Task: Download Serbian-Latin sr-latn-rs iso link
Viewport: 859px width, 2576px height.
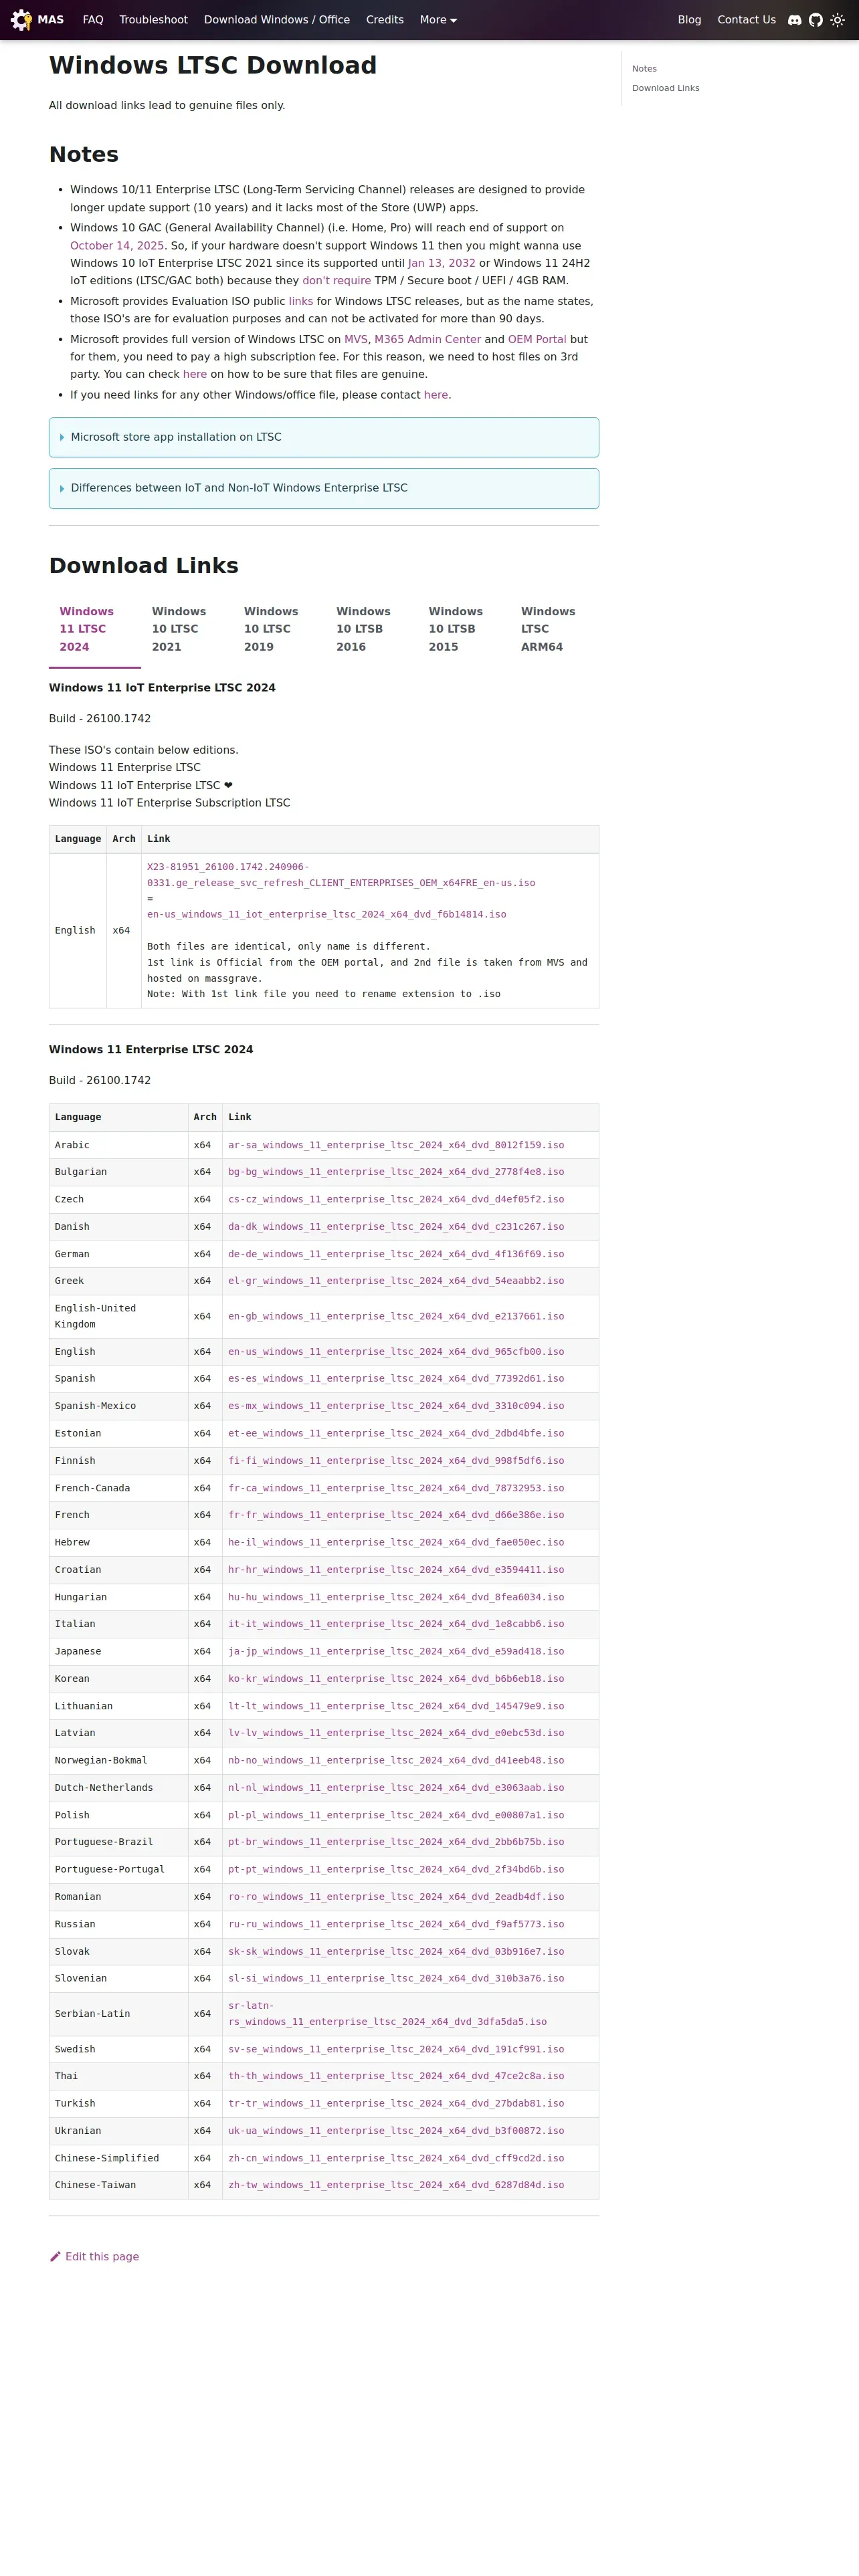Action: (x=387, y=2014)
